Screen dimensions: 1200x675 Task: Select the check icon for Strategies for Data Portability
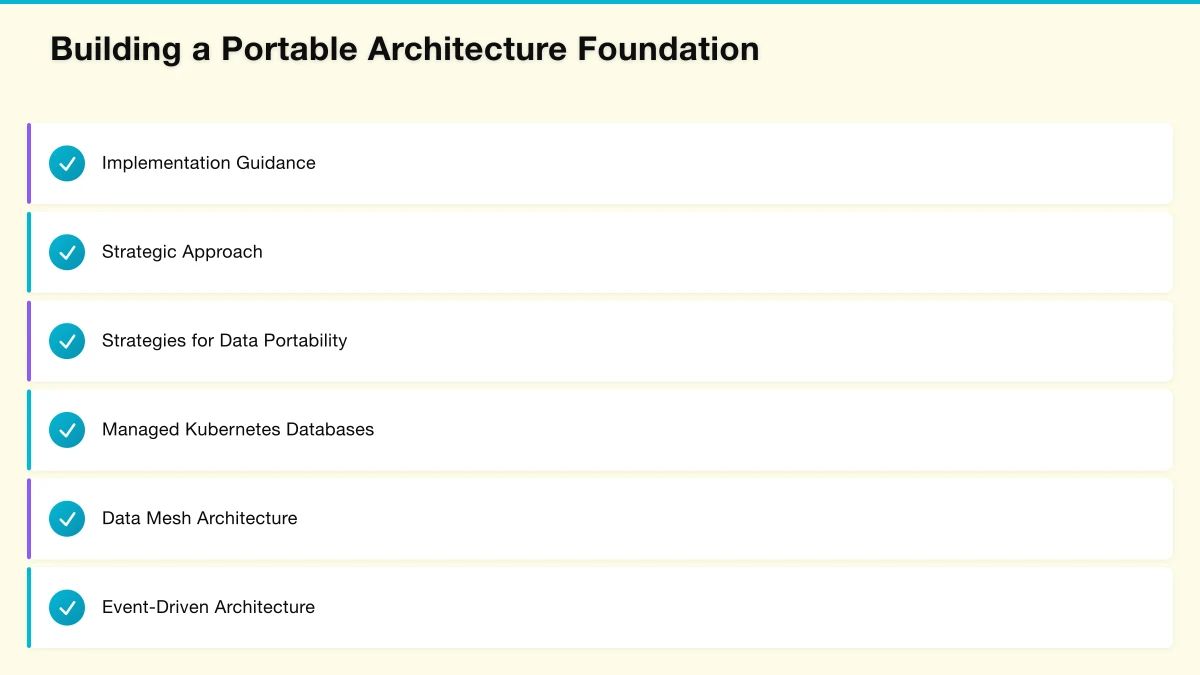(67, 341)
